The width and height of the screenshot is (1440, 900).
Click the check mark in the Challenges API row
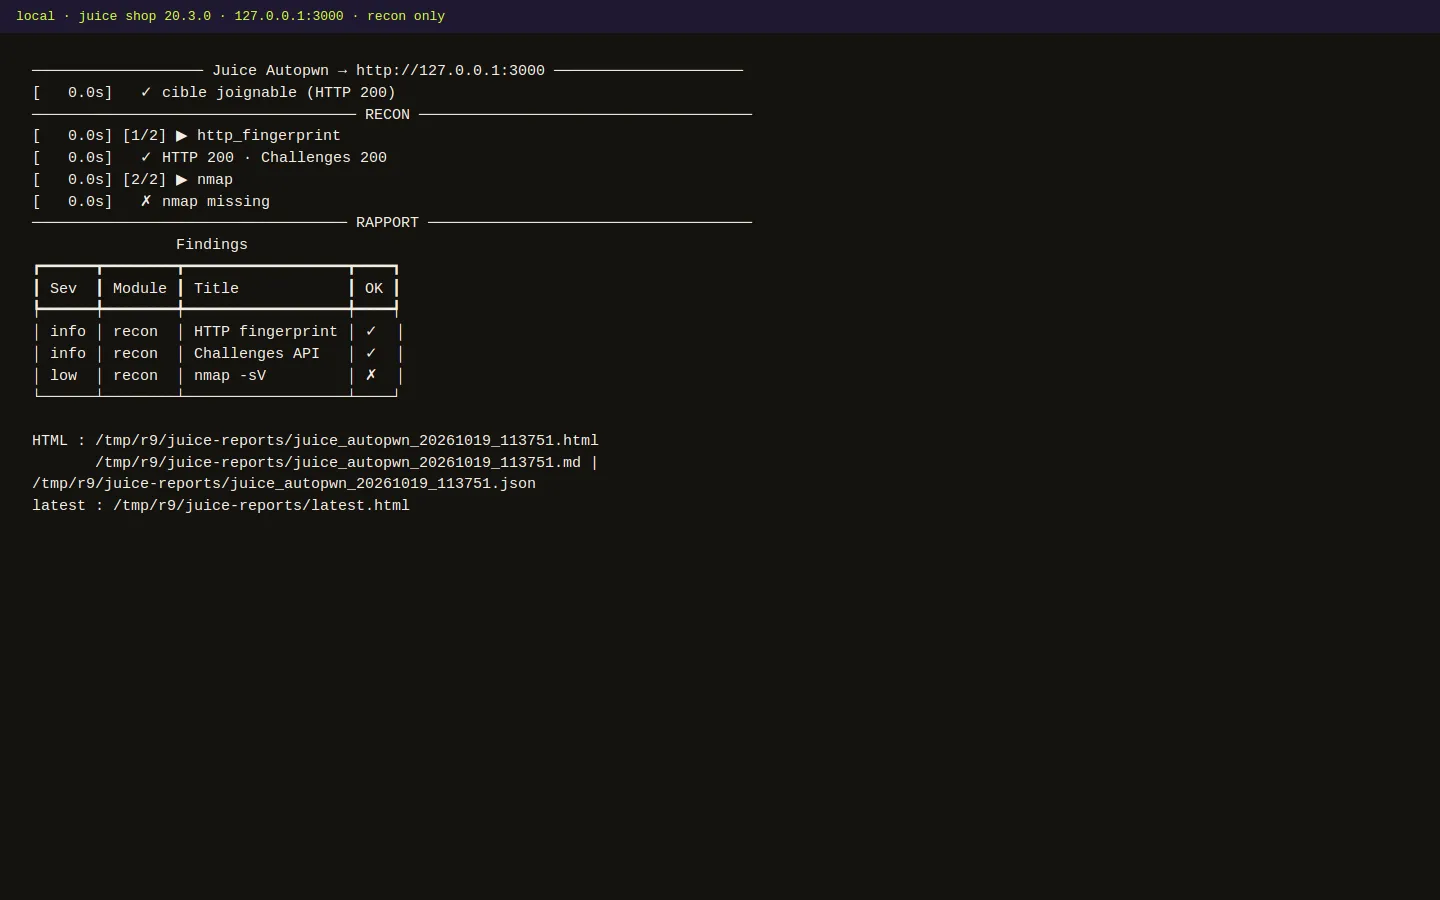coord(371,353)
